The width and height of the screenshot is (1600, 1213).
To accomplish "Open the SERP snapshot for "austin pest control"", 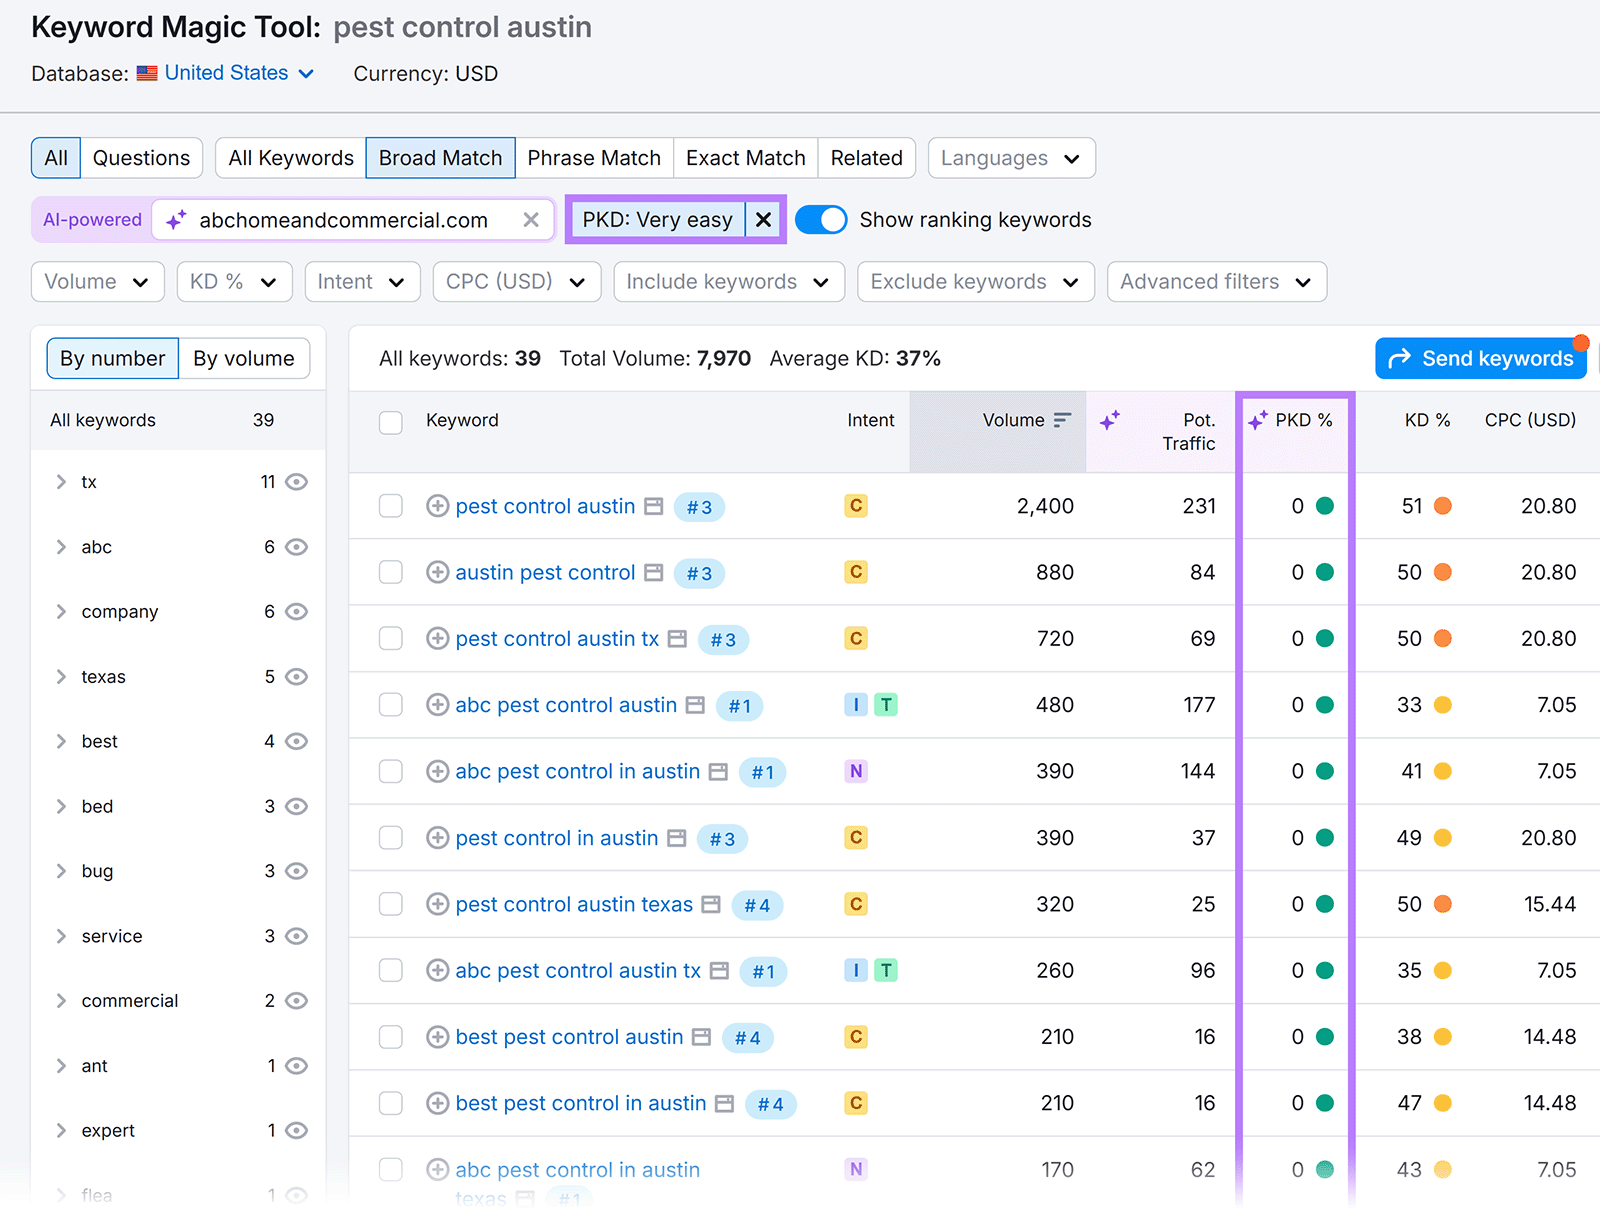I will pos(654,572).
